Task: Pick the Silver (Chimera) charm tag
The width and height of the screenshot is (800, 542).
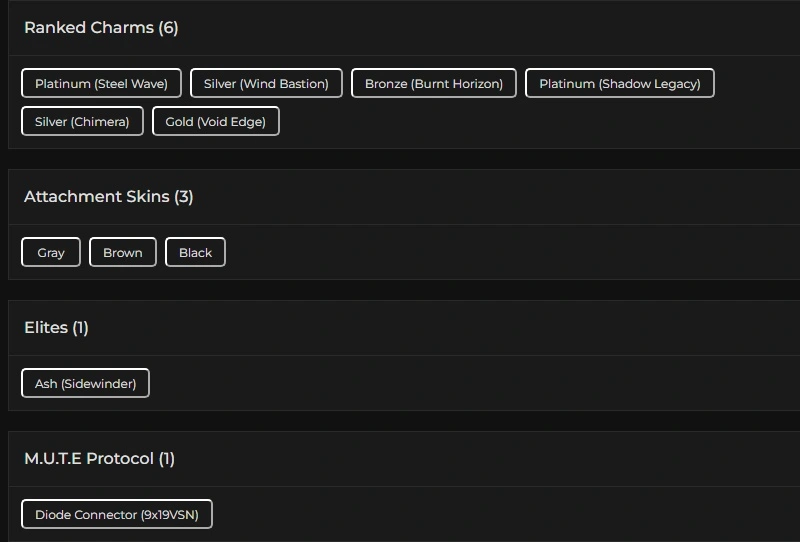Action: click(x=82, y=122)
